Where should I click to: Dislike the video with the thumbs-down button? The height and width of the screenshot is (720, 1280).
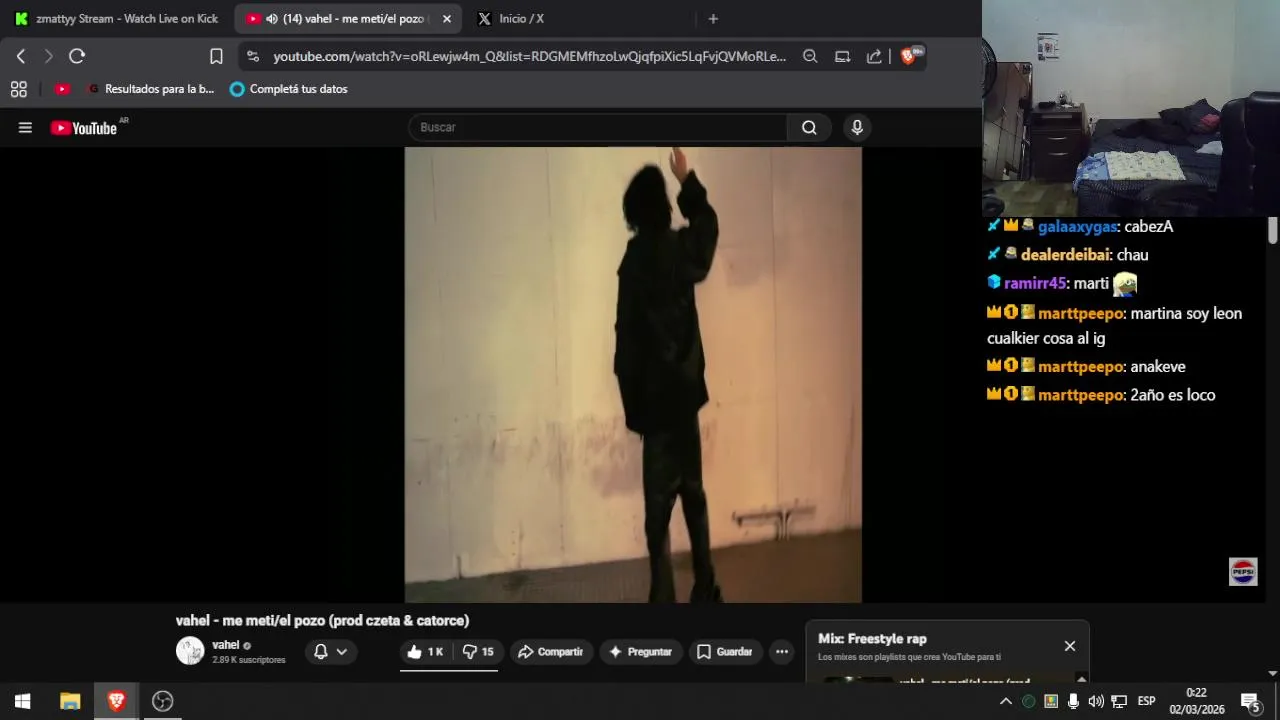click(x=478, y=652)
